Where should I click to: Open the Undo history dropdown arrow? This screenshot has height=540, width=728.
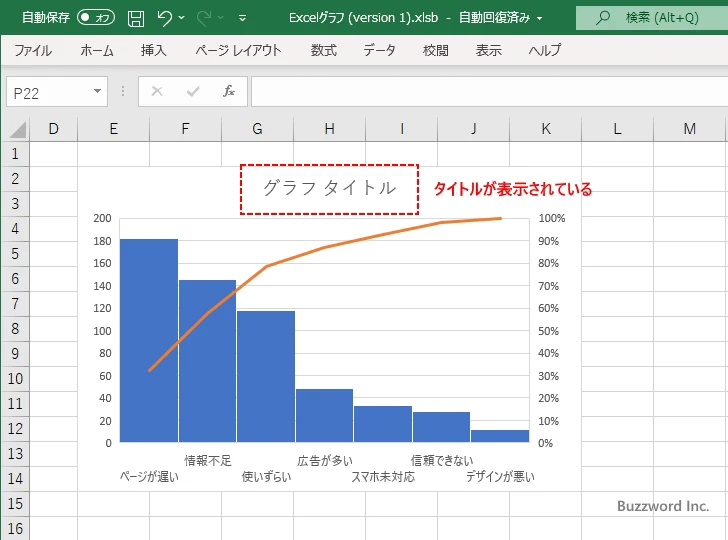[182, 18]
